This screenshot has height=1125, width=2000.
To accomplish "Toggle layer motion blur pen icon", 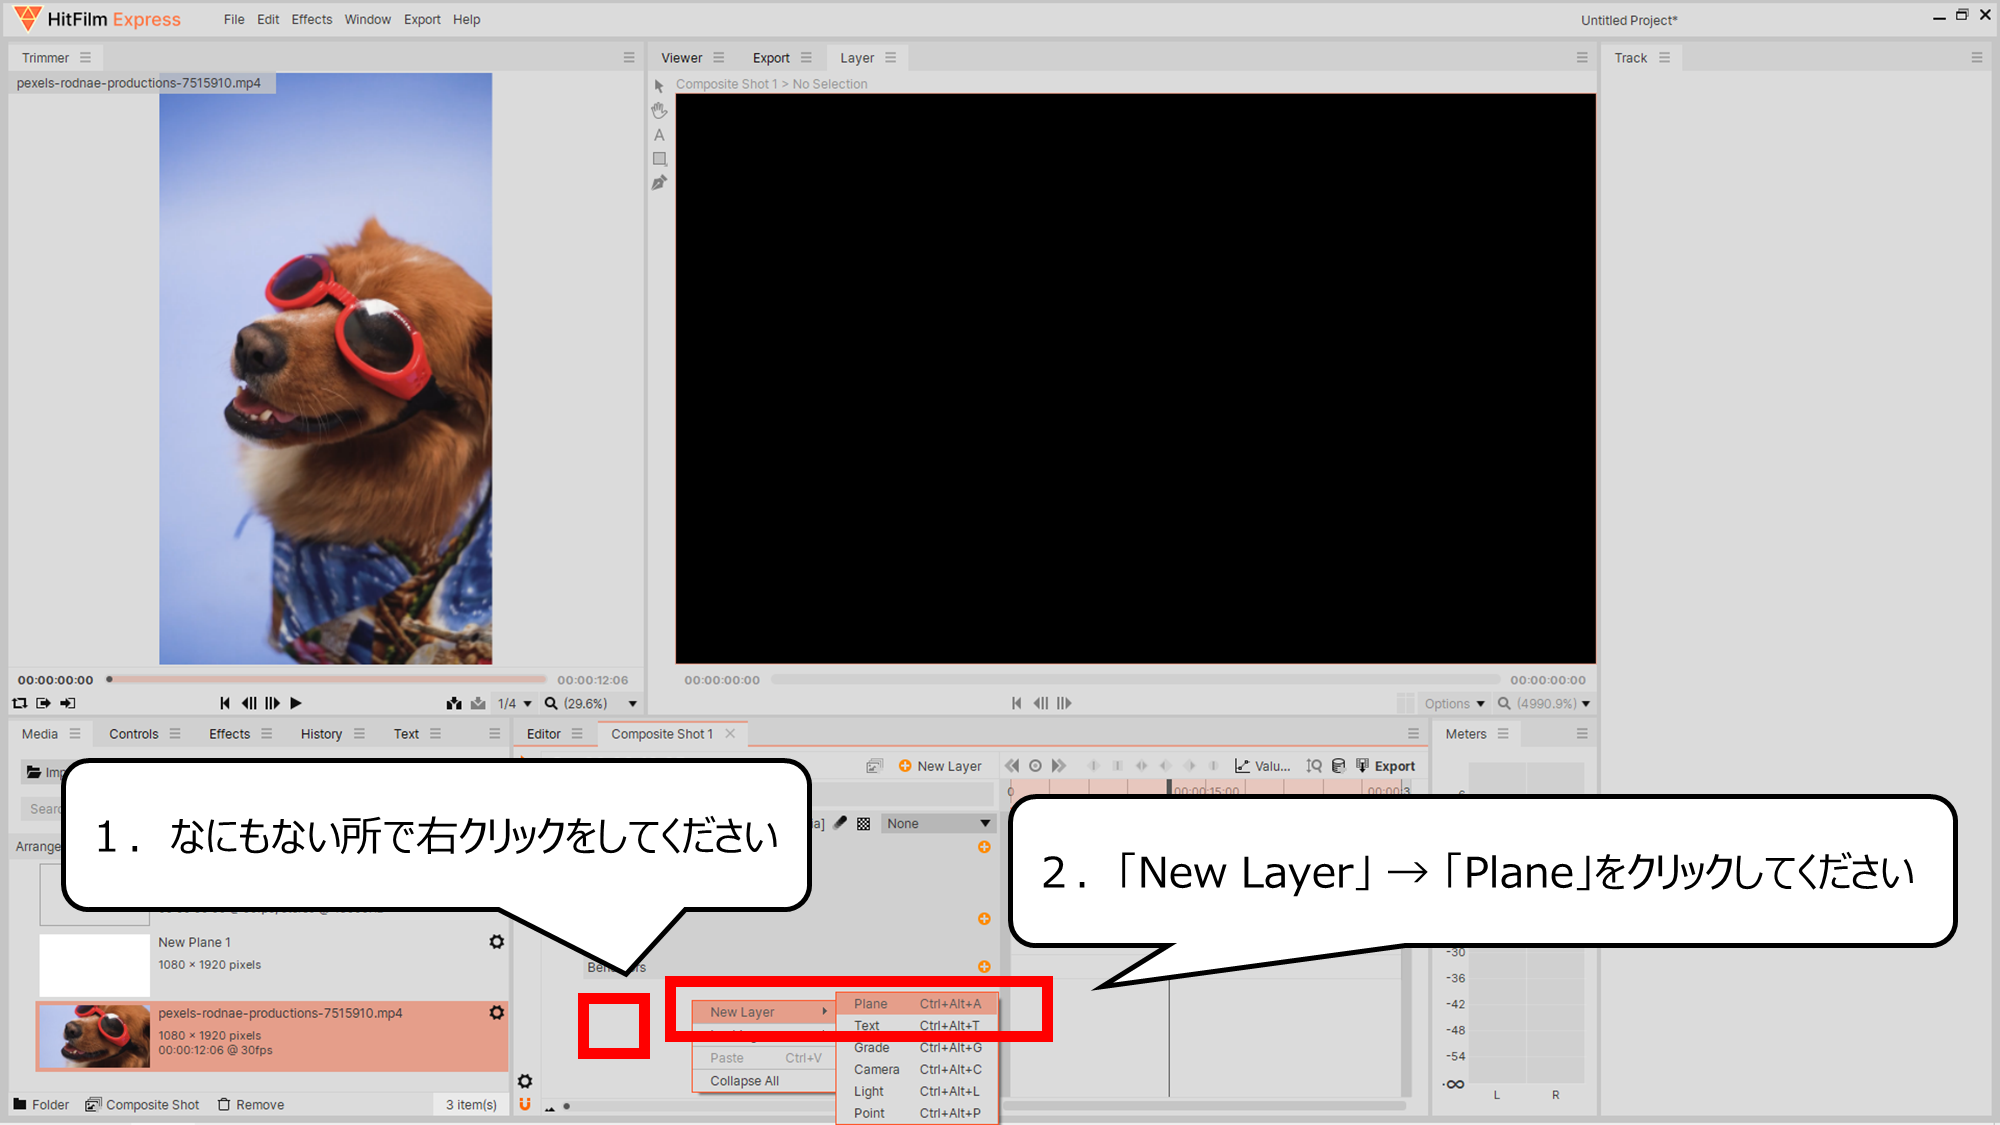I will coord(841,823).
